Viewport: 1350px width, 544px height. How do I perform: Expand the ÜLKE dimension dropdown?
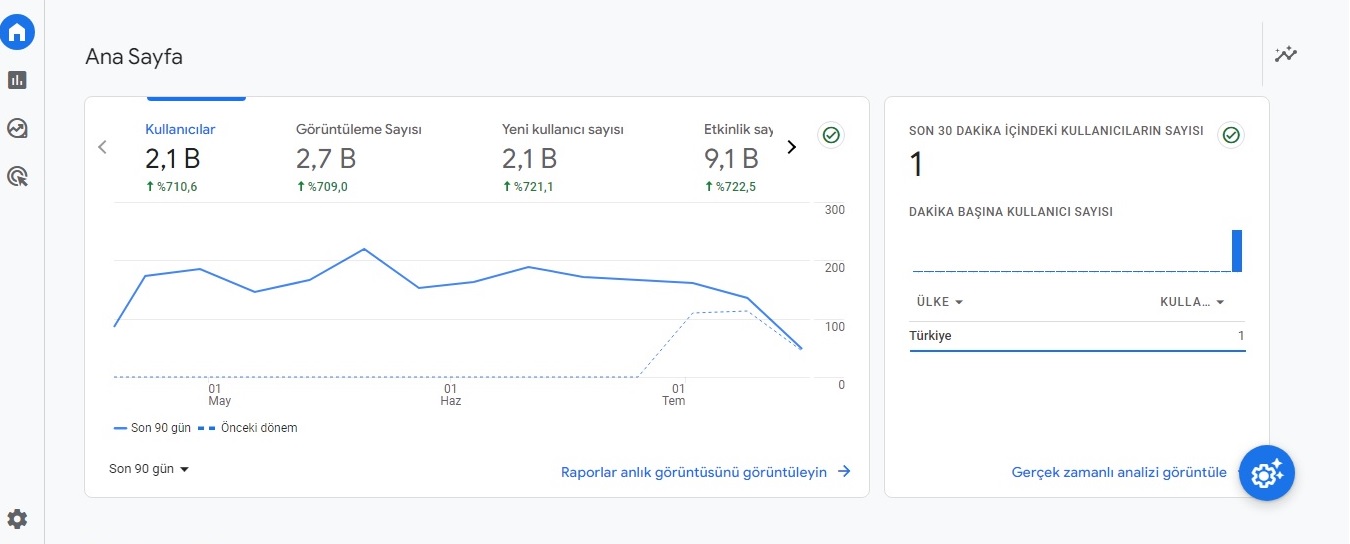pyautogui.click(x=940, y=302)
